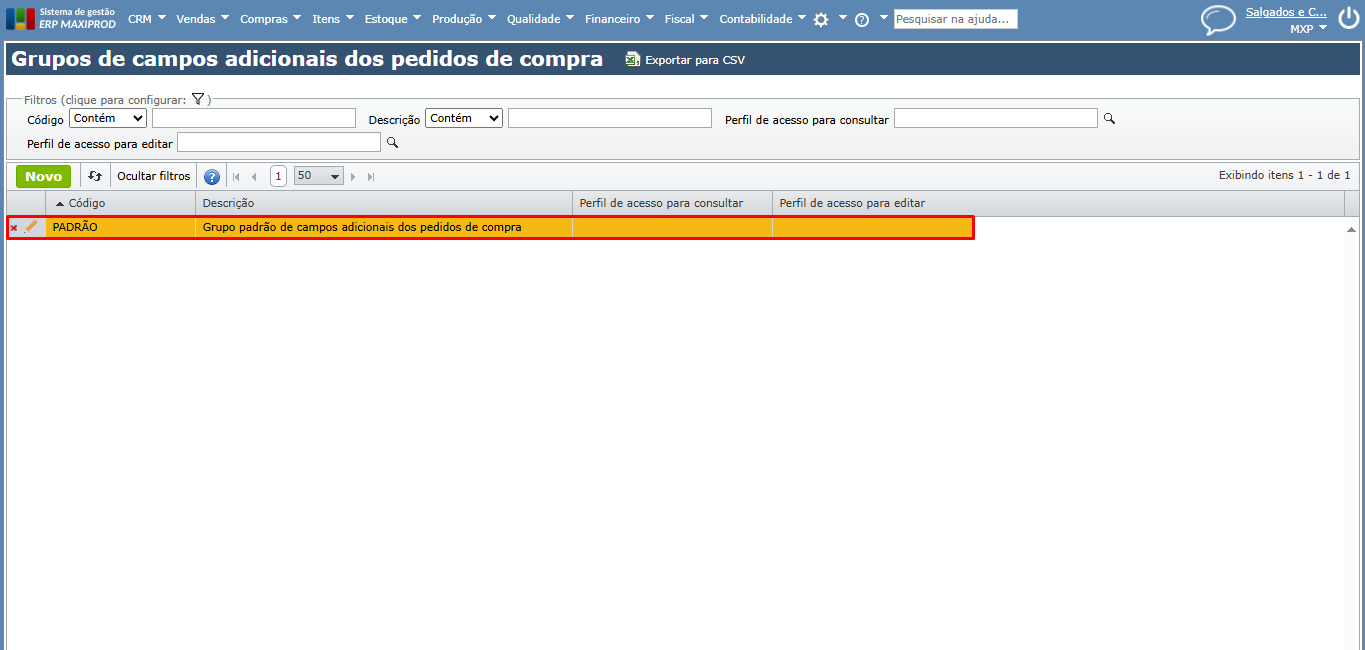Image resolution: width=1365 pixels, height=650 pixels.
Task: Open the Código filter operator dropdown
Action: click(x=108, y=118)
